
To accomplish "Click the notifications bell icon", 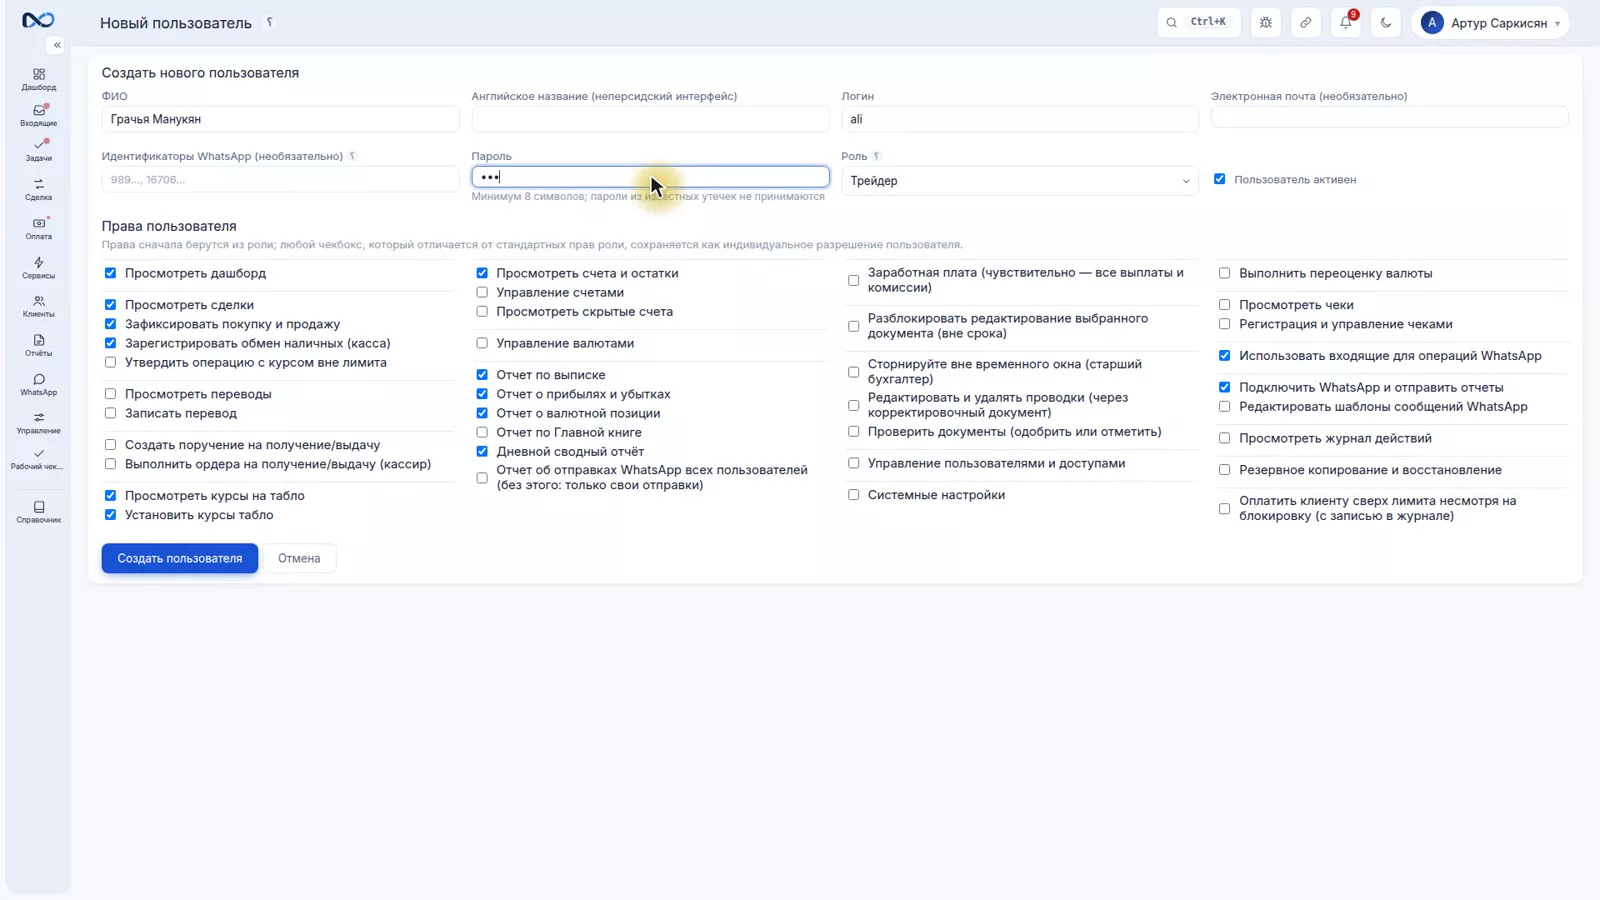I will click(x=1346, y=22).
